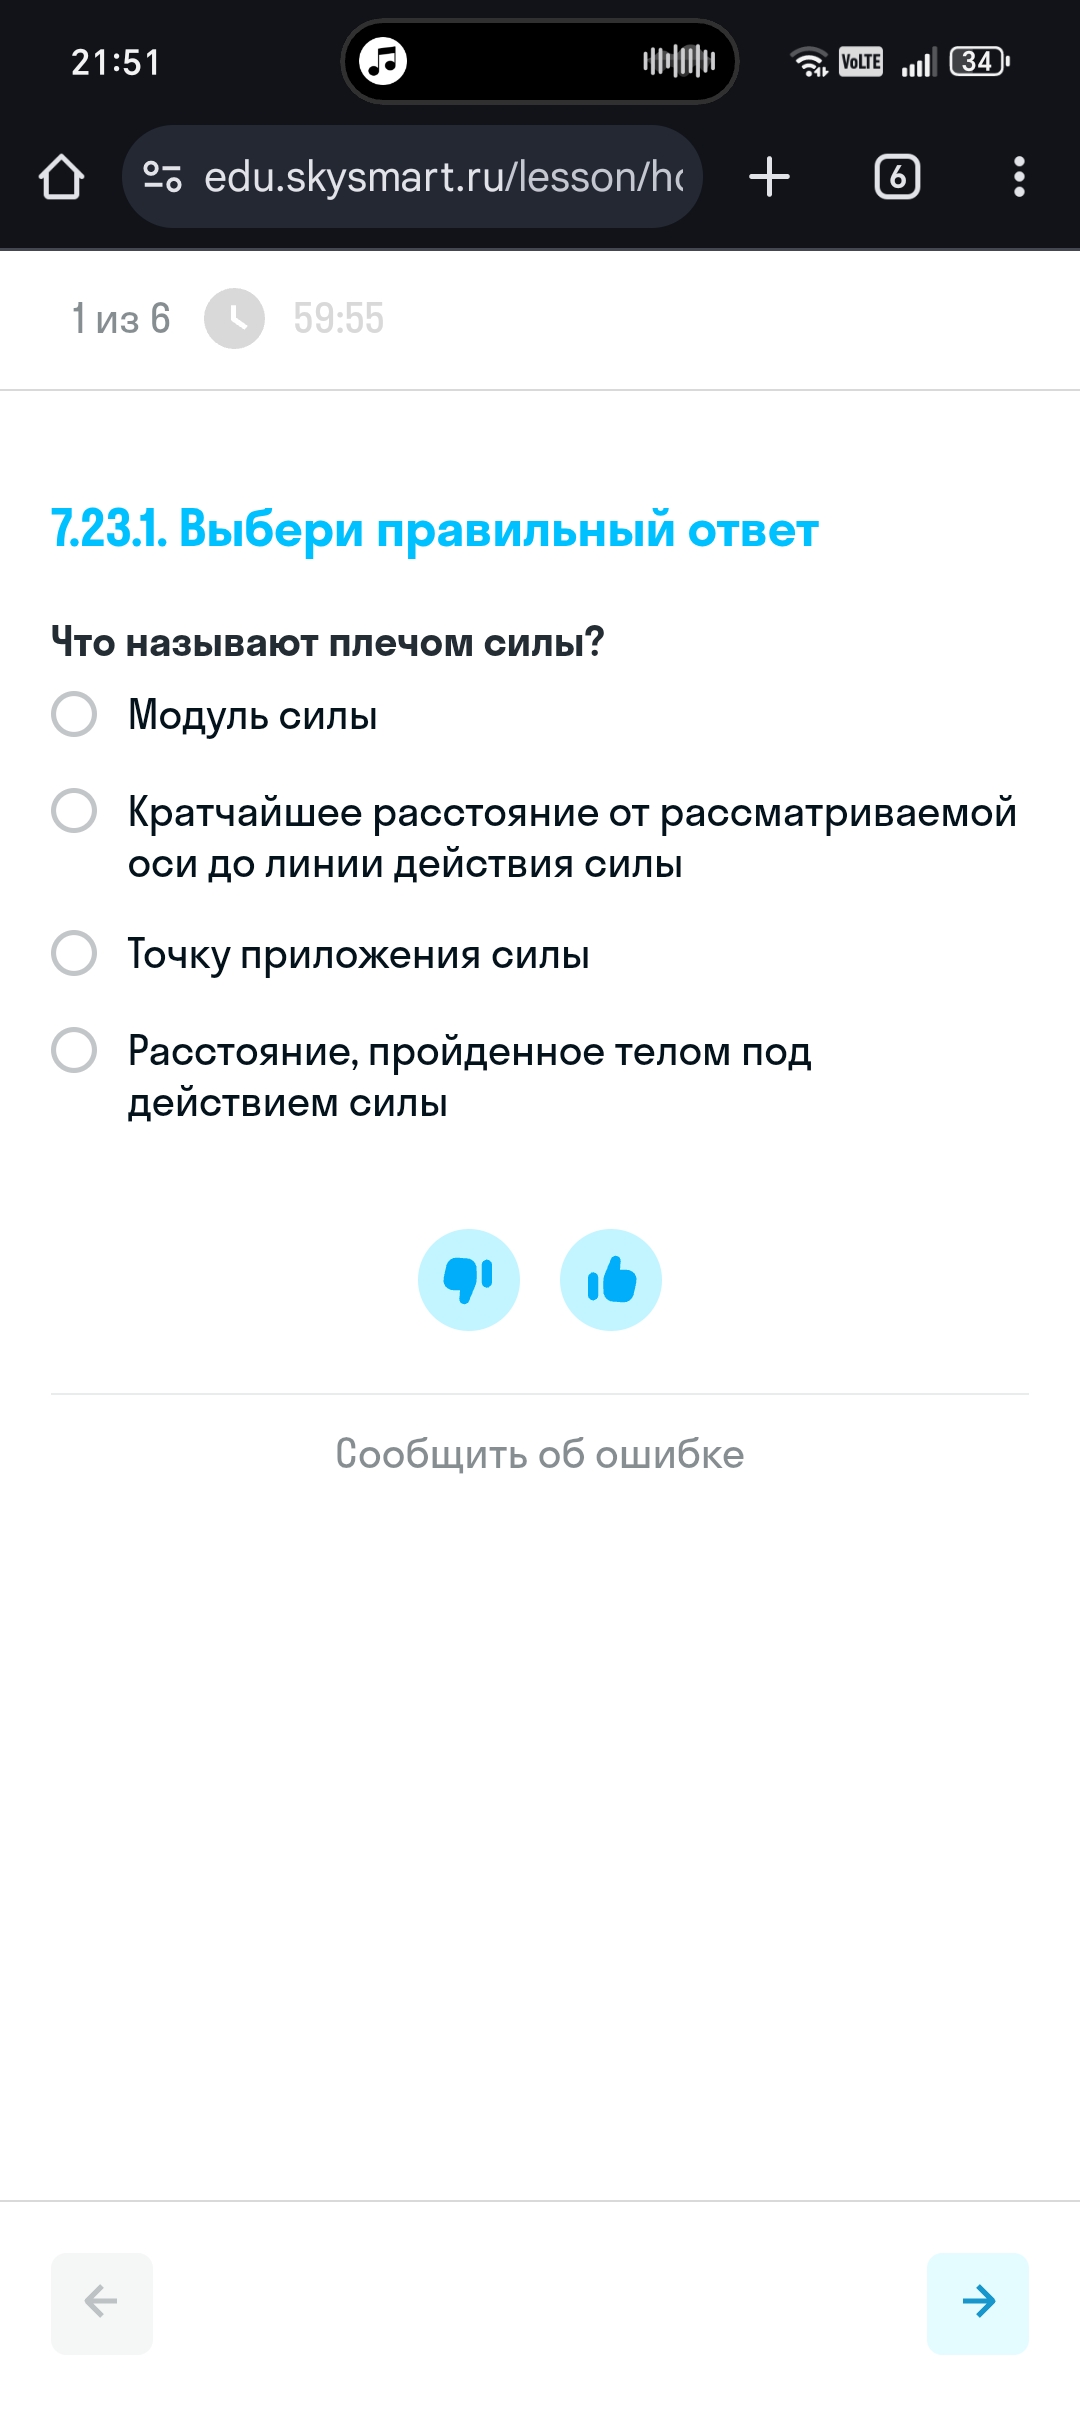Go back with previous question arrow

(102, 2301)
